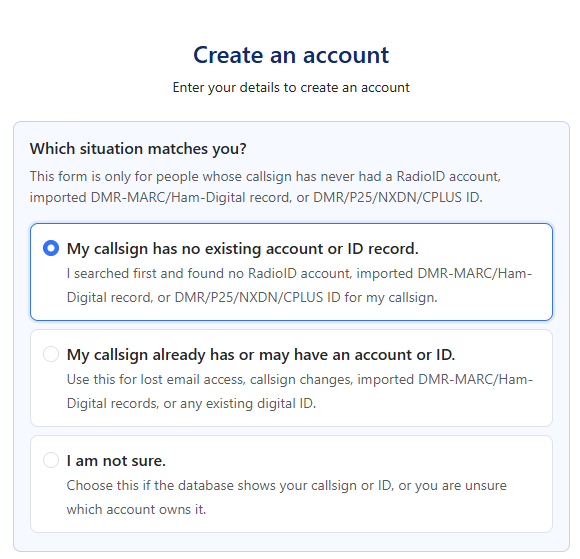Image resolution: width=580 pixels, height=559 pixels.
Task: Choose the already has account radio button
Action: click(x=51, y=354)
